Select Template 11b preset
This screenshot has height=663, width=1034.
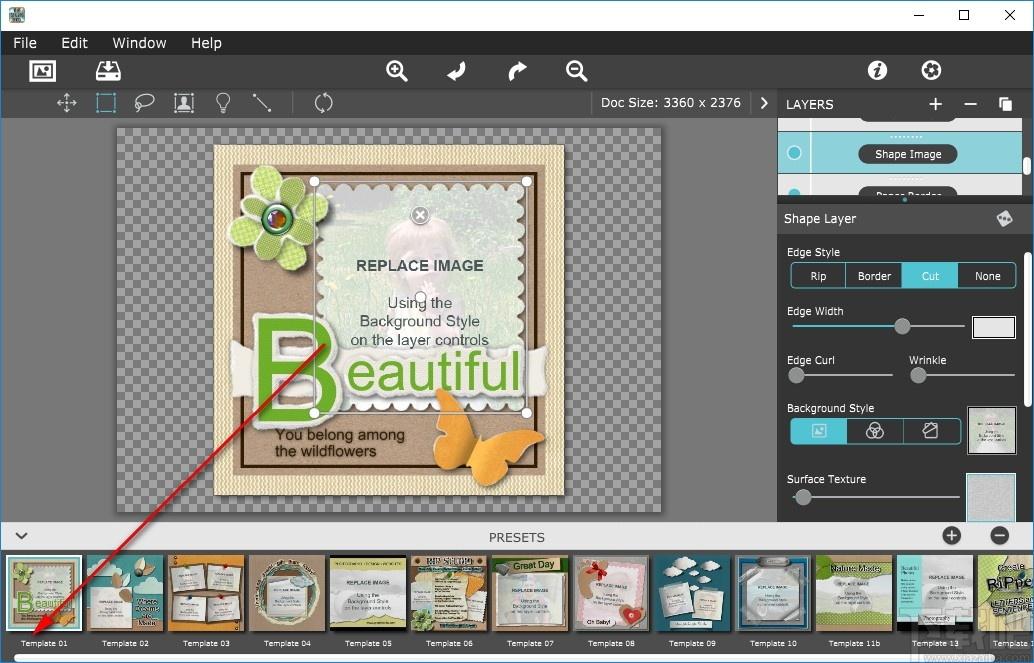coord(854,593)
